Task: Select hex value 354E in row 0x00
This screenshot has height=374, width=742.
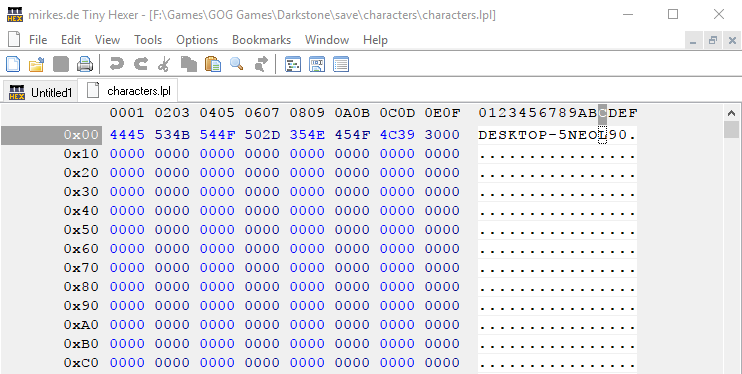Action: tap(307, 135)
